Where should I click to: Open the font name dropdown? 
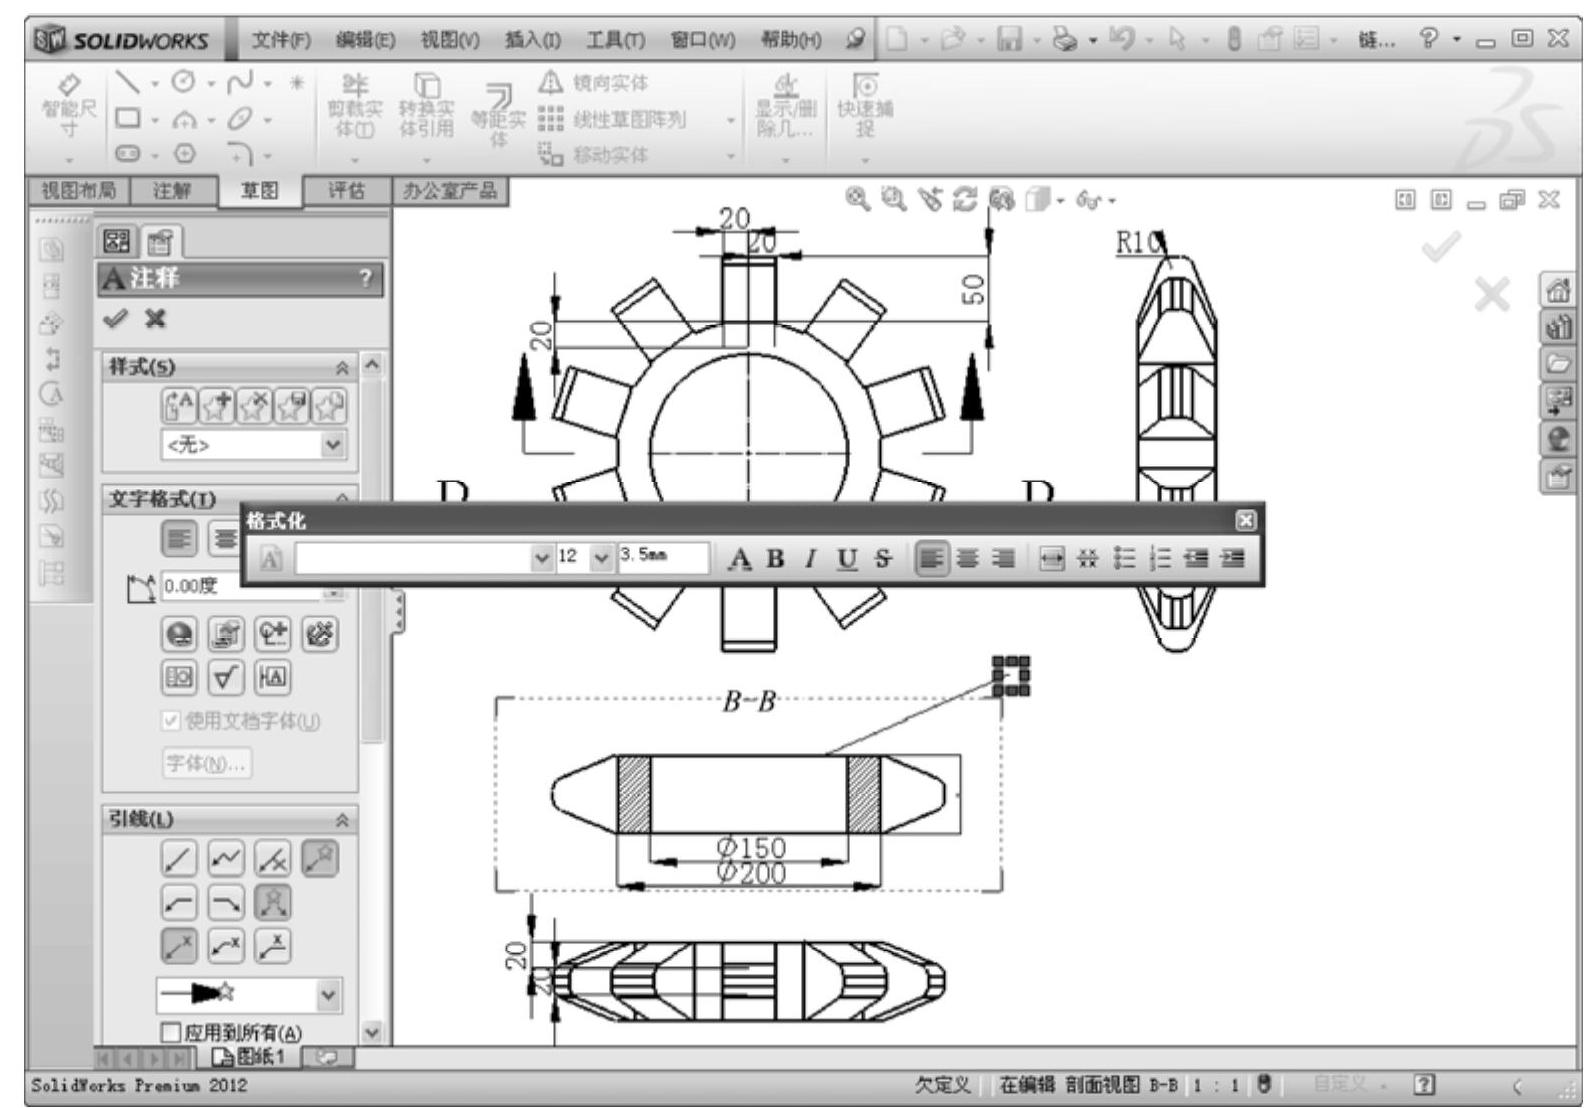541,558
